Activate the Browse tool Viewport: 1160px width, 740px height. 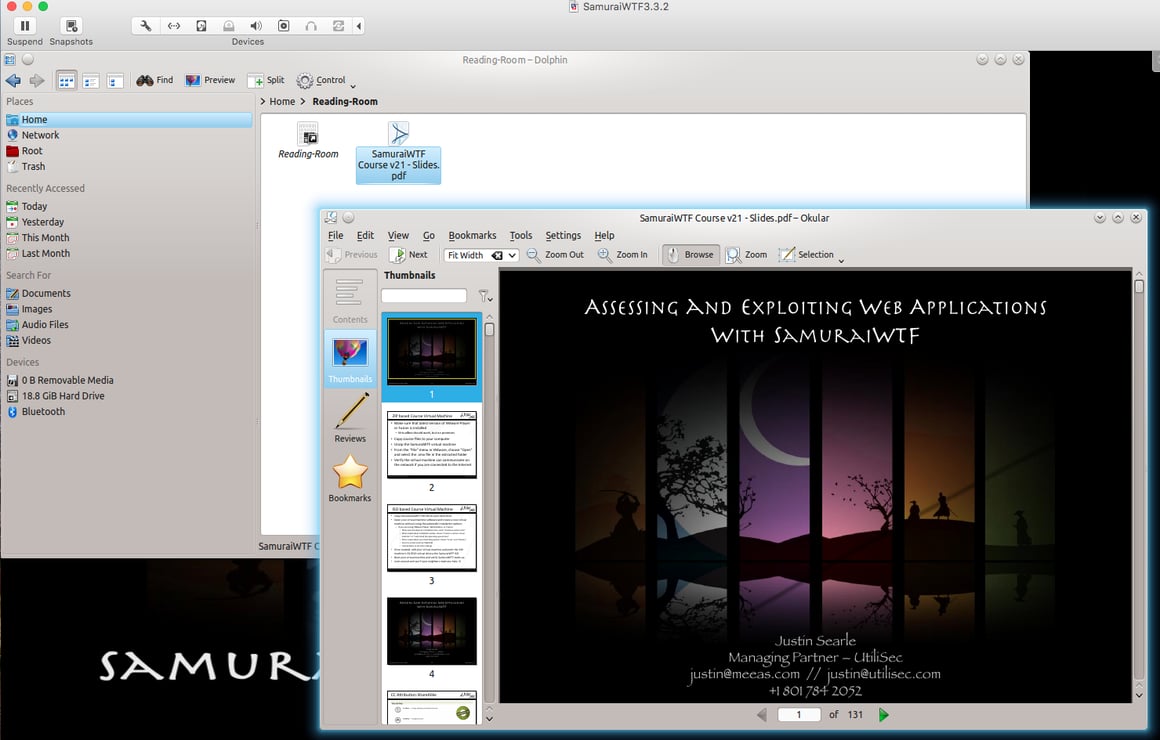[690, 255]
